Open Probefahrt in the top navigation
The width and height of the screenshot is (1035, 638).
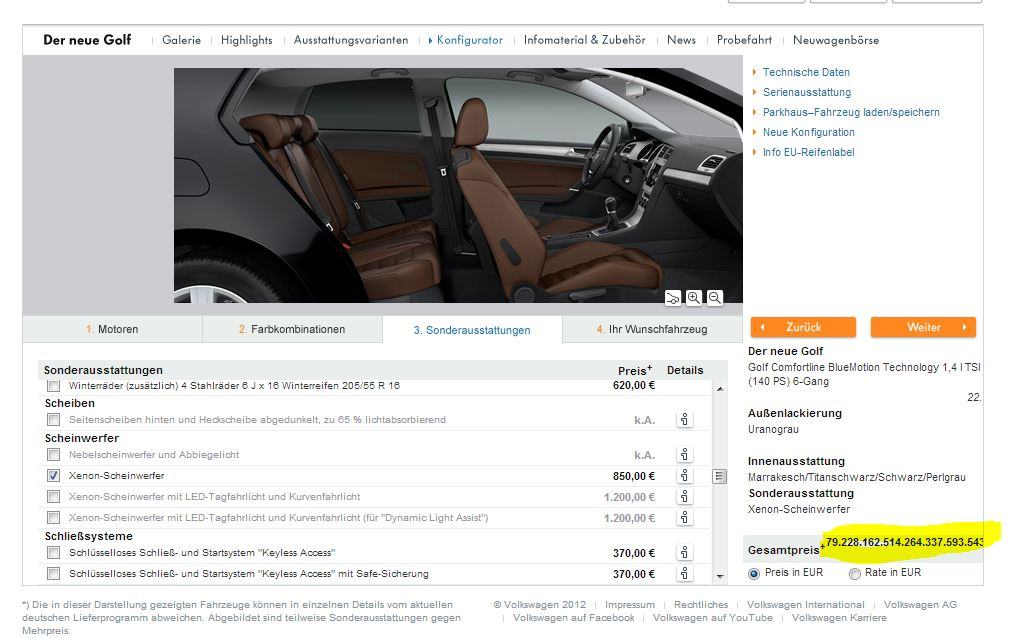point(744,40)
